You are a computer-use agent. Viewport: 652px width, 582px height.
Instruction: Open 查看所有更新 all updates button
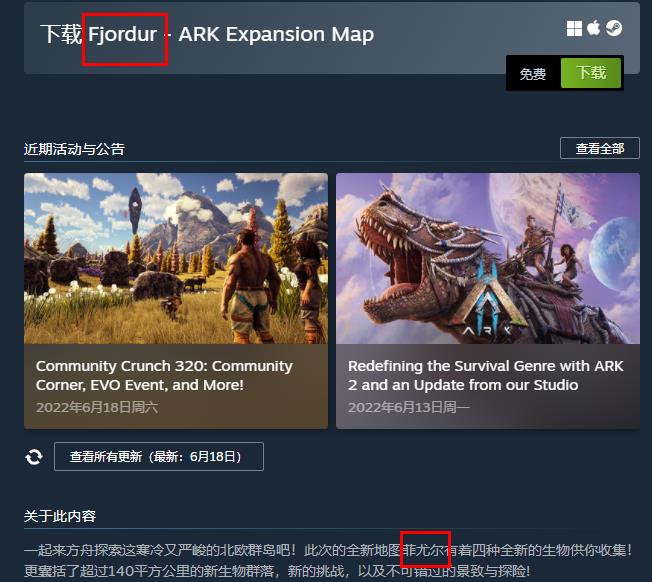click(159, 456)
